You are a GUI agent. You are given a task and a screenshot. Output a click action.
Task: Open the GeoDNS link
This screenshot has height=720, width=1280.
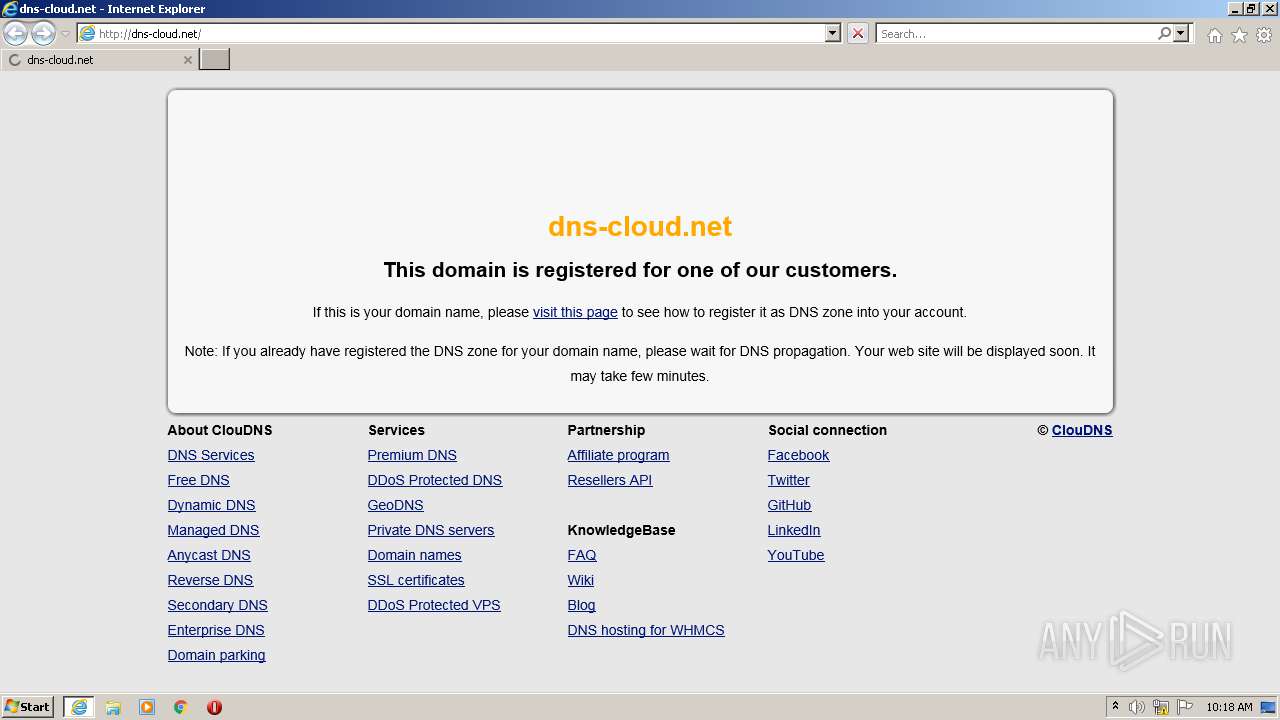coord(395,505)
